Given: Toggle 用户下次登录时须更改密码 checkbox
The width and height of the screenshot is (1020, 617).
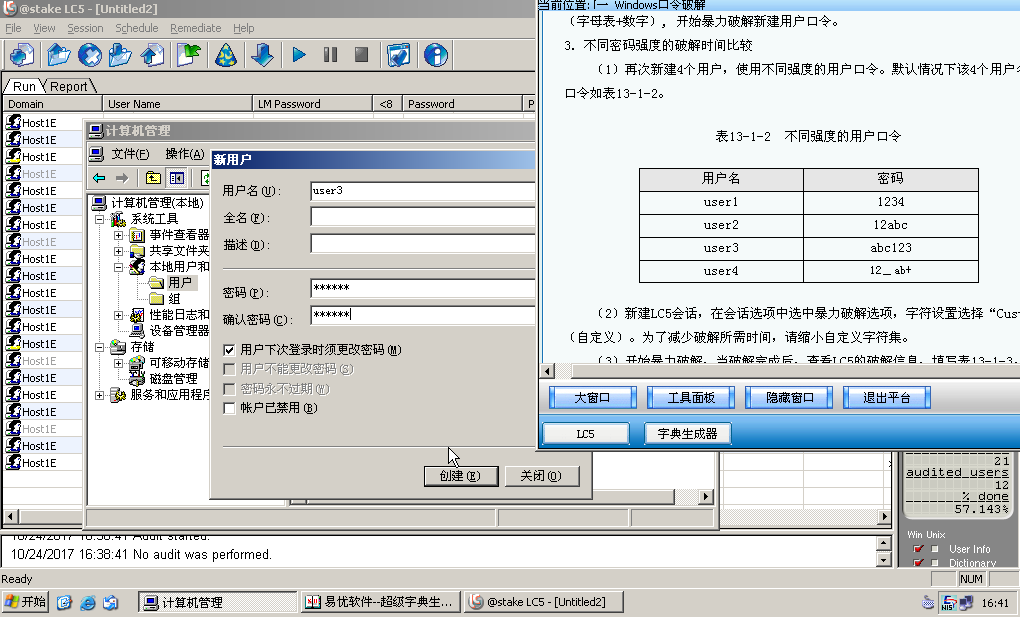Looking at the screenshot, I should tap(229, 350).
